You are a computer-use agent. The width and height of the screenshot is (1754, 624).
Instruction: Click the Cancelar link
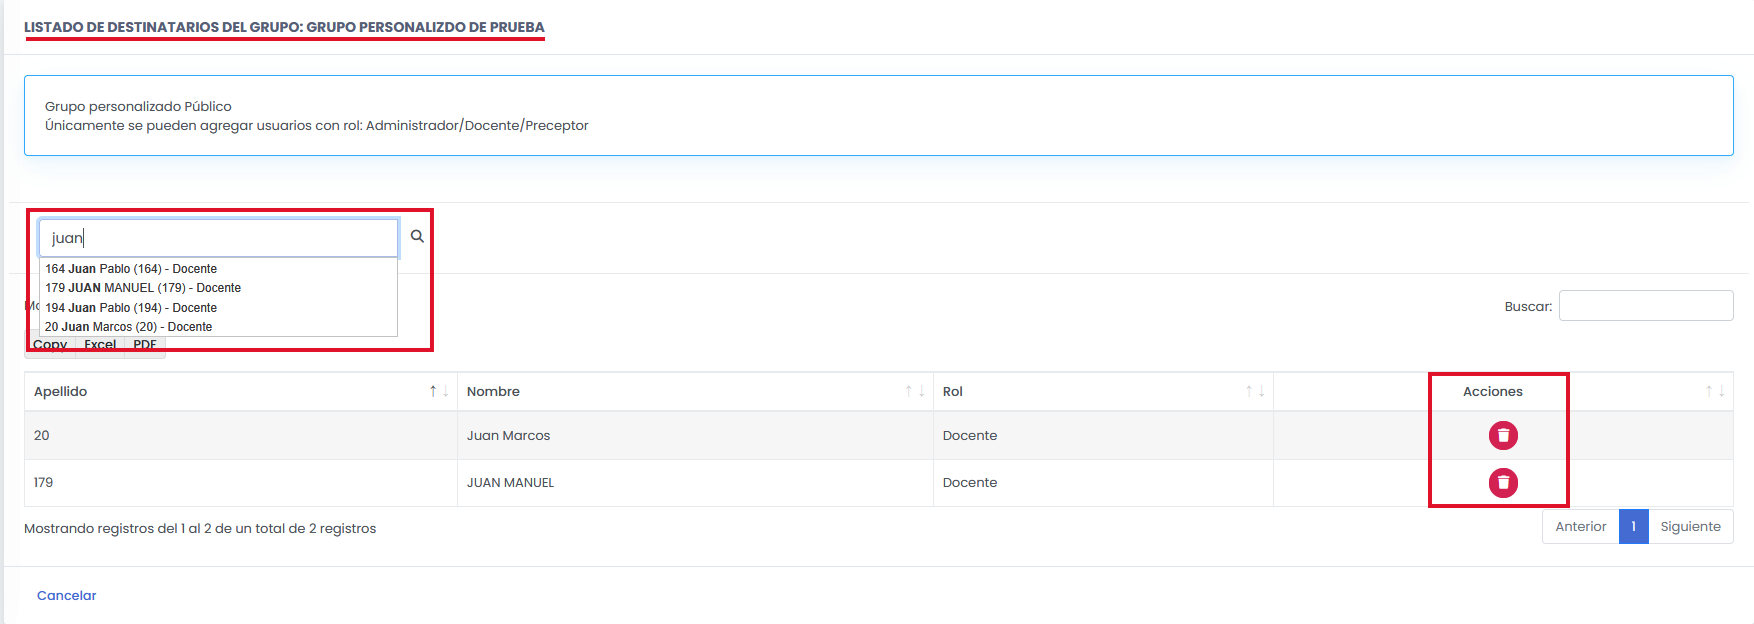[67, 596]
